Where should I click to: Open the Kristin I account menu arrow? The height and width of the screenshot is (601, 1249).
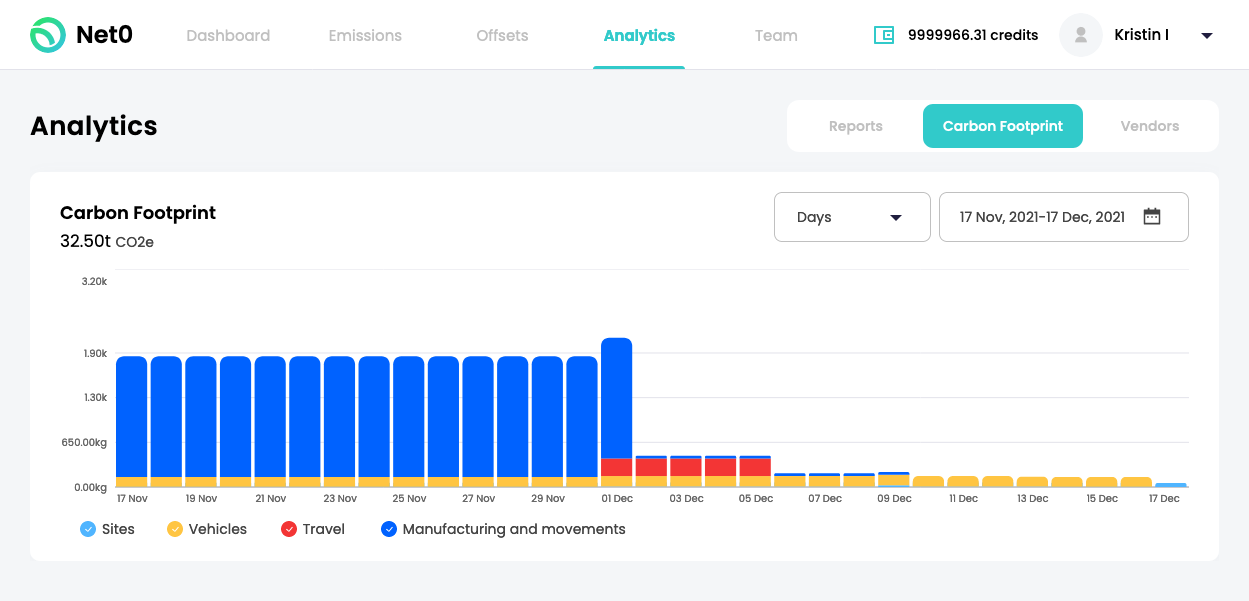(1207, 36)
